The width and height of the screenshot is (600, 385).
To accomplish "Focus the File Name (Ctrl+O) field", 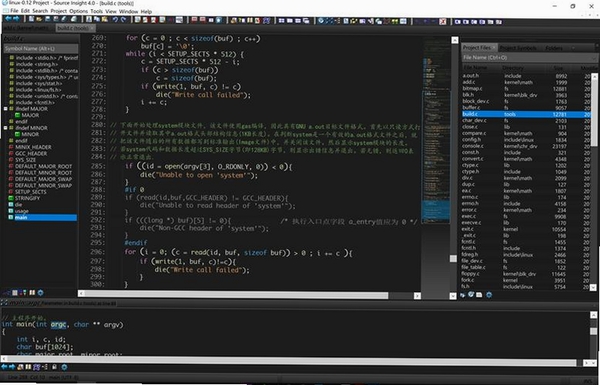I will [x=530, y=57].
